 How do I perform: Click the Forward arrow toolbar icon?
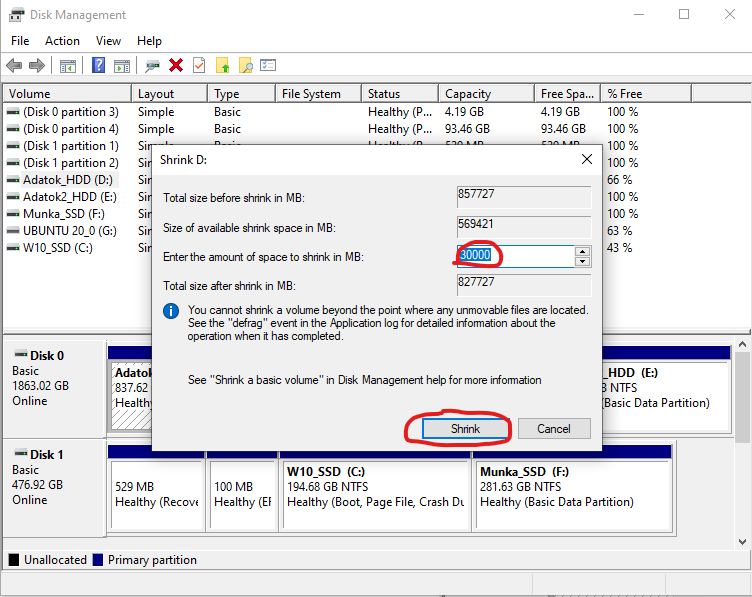[37, 65]
